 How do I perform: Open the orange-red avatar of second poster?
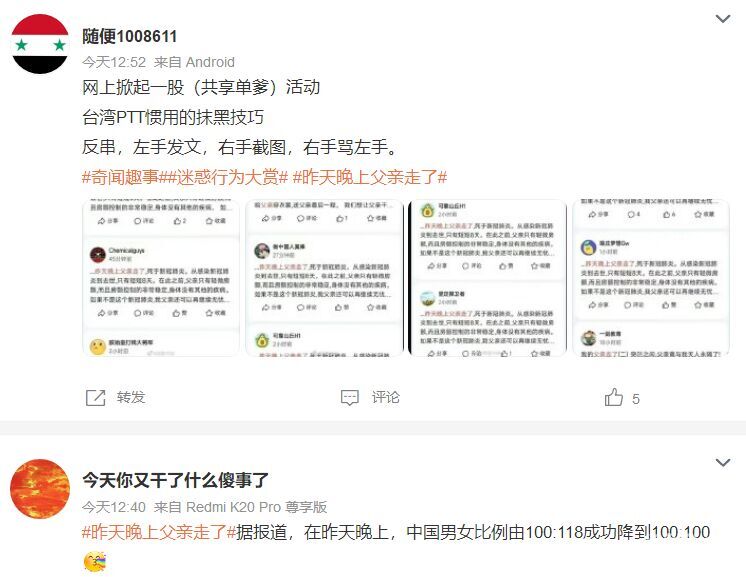pos(40,489)
